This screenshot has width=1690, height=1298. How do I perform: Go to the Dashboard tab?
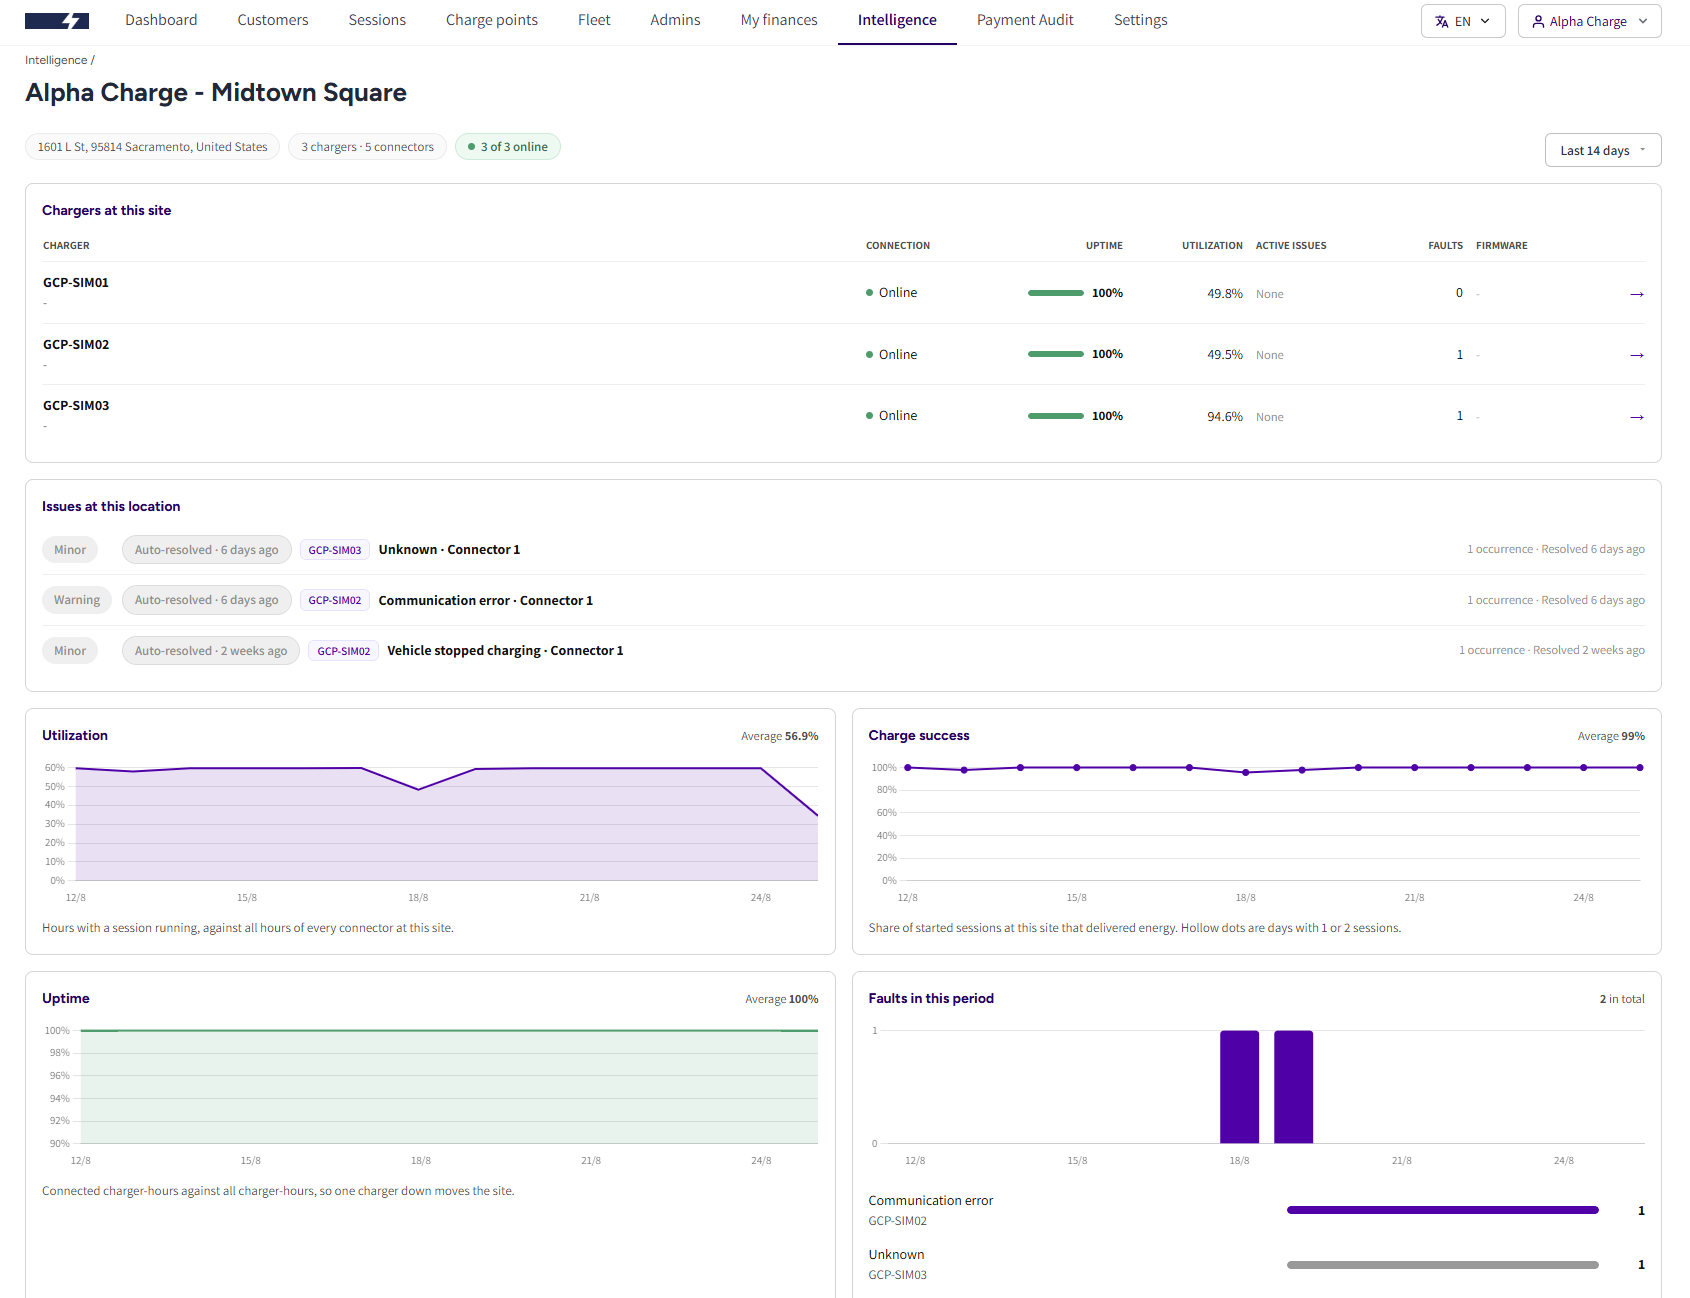pos(161,20)
